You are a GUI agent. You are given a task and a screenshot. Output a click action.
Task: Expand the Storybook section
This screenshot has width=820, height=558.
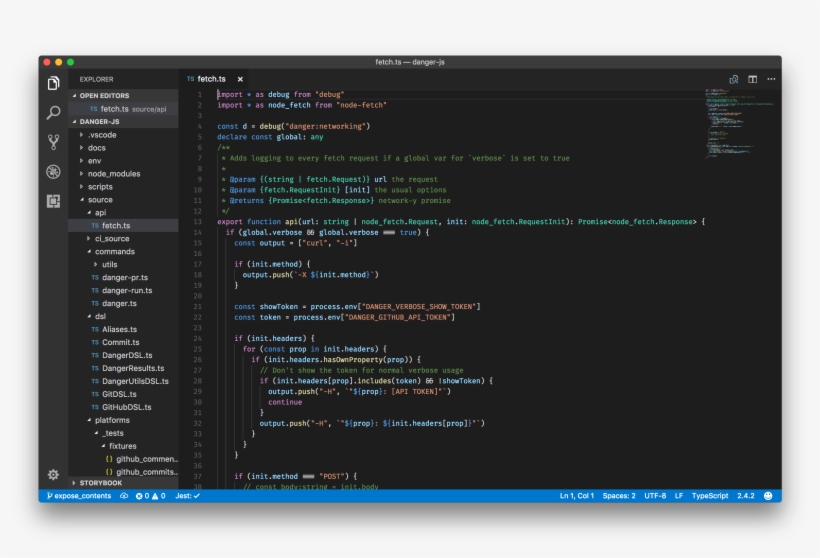pyautogui.click(x=100, y=483)
